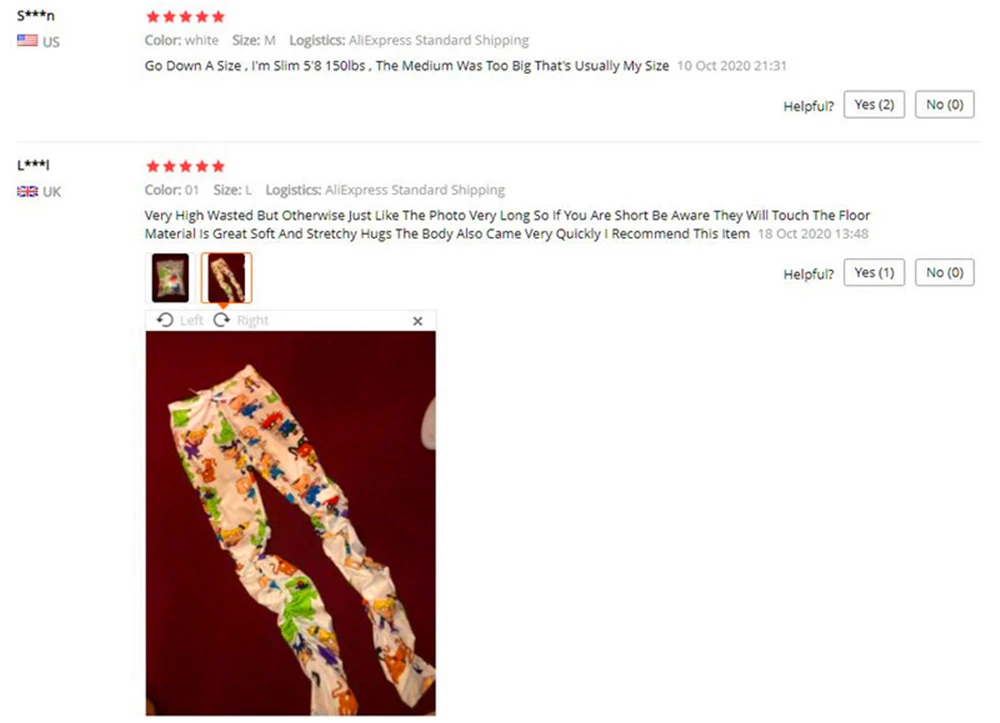Click the rotate right icon
Image resolution: width=1000 pixels, height=723 pixels.
tap(221, 319)
